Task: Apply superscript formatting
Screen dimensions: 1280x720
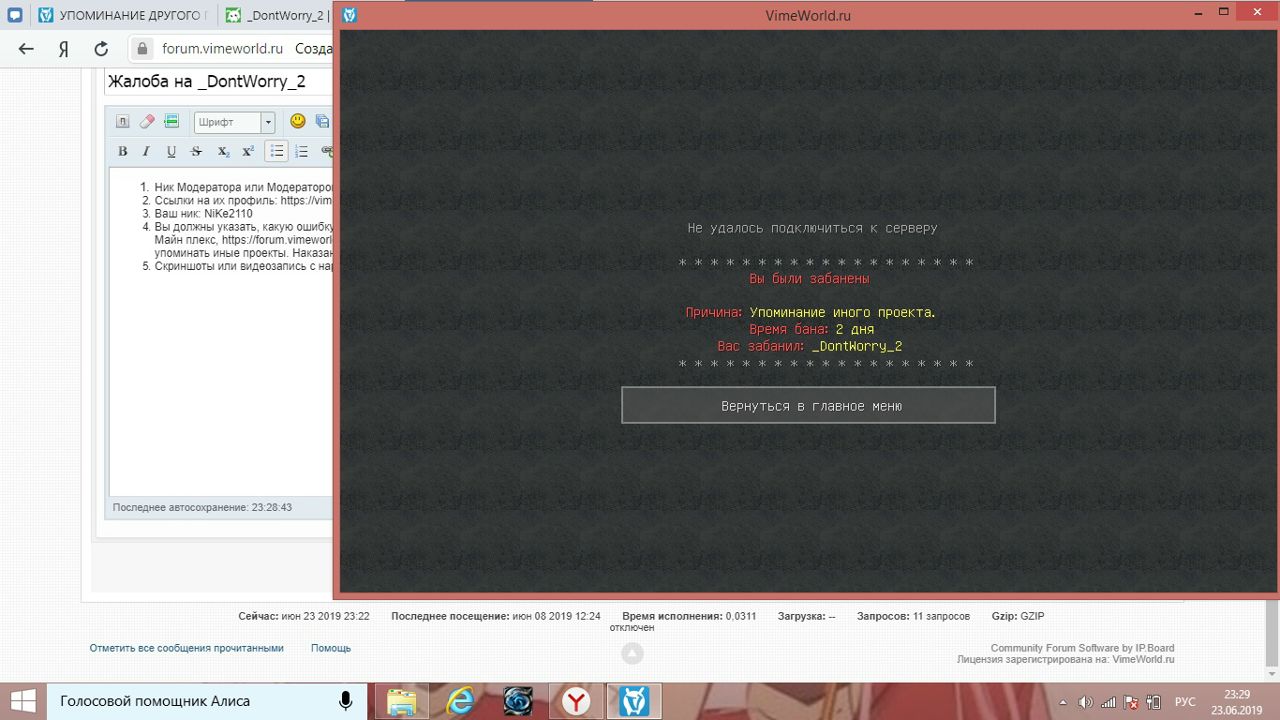Action: click(248, 152)
